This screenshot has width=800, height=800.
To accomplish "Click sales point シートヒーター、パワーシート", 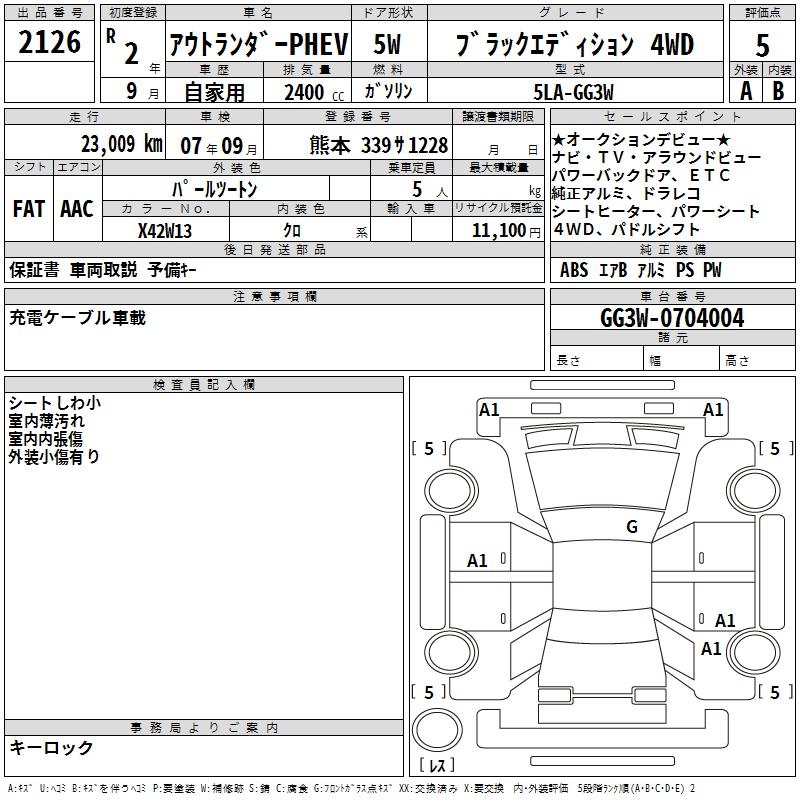I will pyautogui.click(x=656, y=211).
